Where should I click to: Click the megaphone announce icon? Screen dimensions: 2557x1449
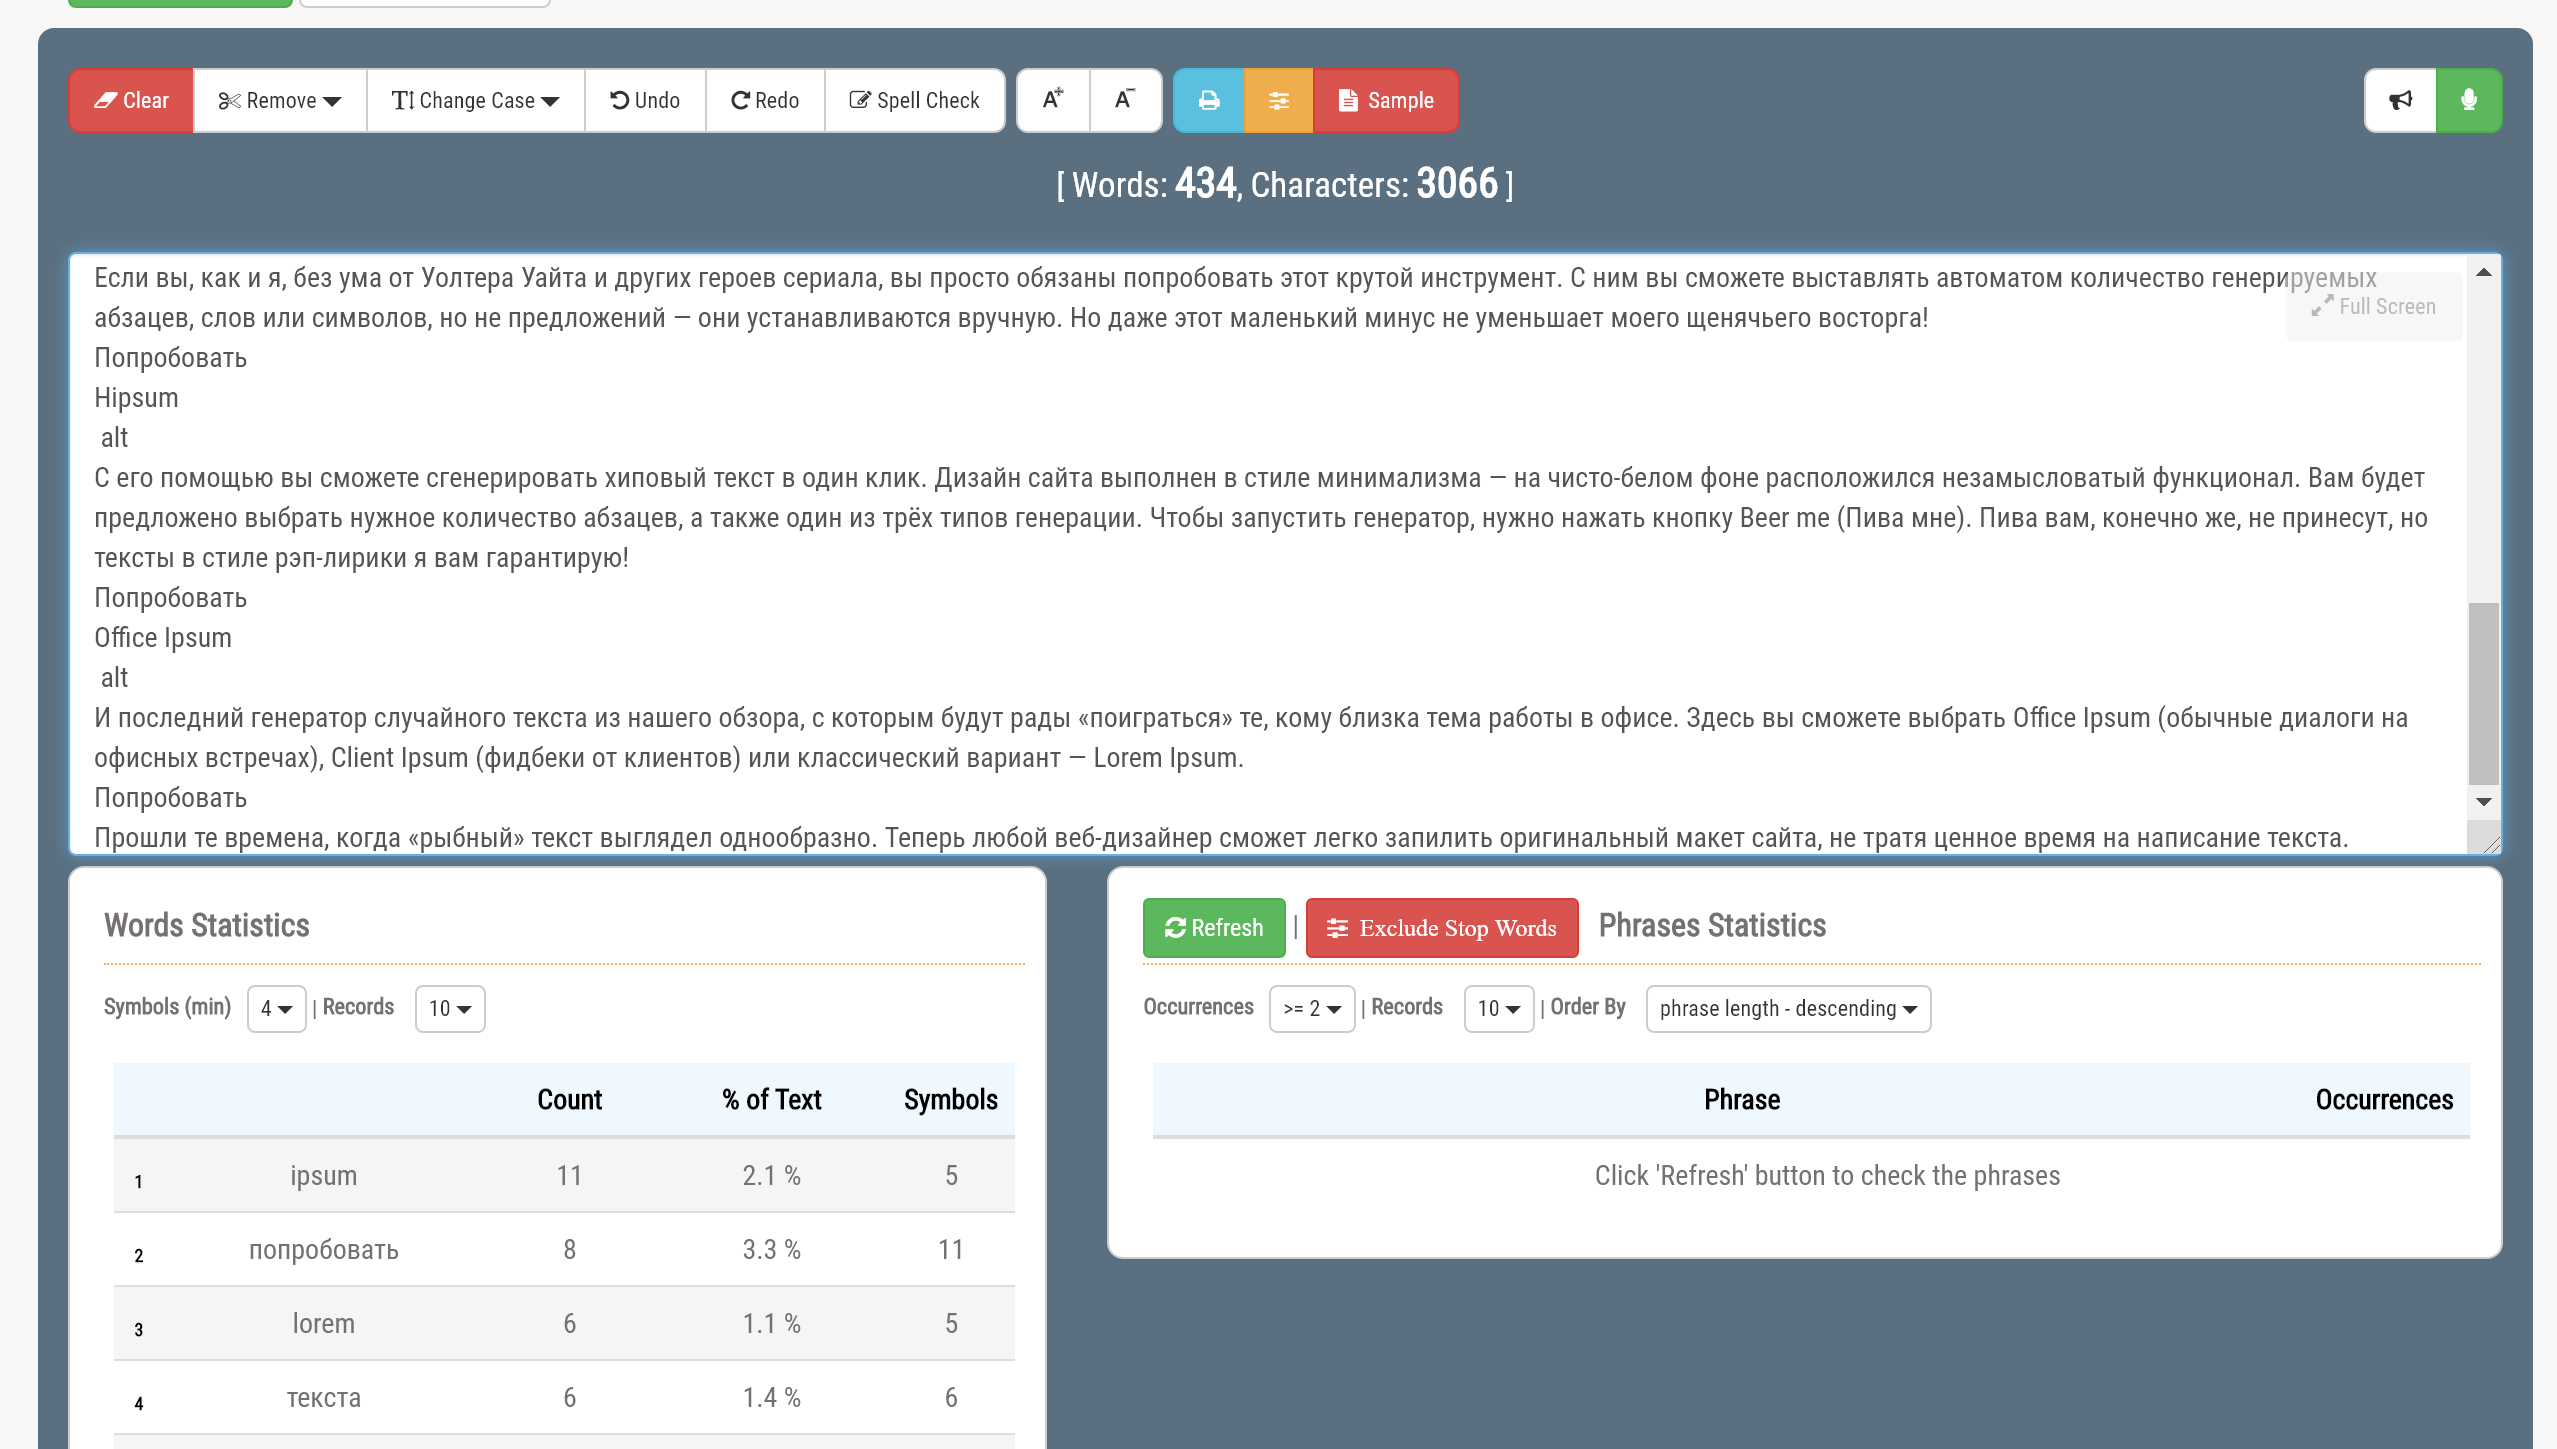(x=2400, y=100)
